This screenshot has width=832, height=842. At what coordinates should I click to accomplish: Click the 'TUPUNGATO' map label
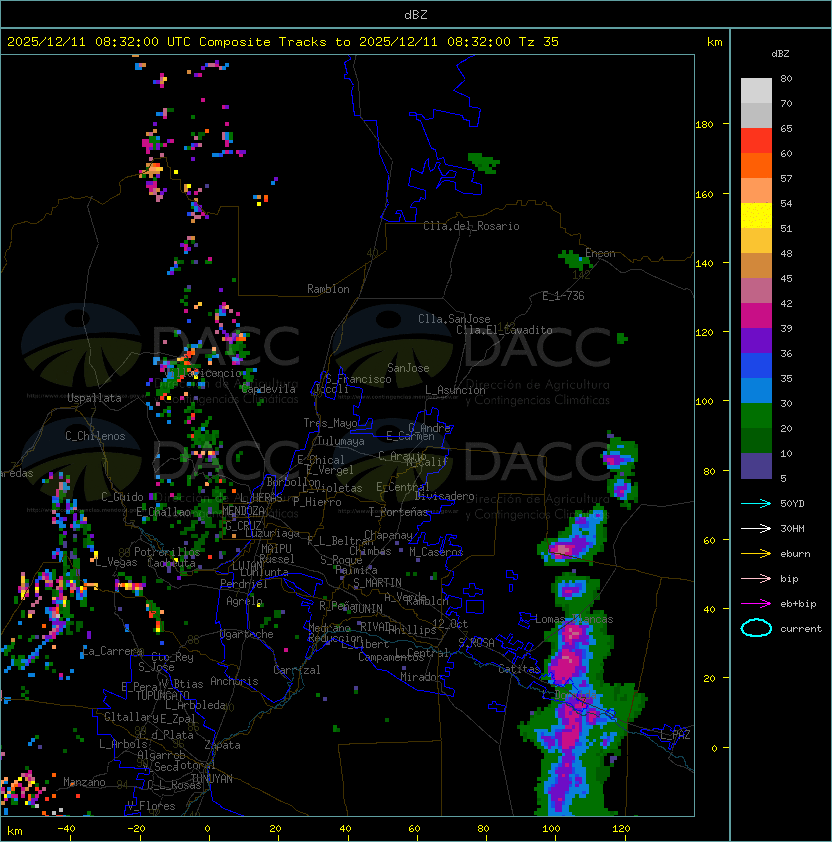(162, 695)
